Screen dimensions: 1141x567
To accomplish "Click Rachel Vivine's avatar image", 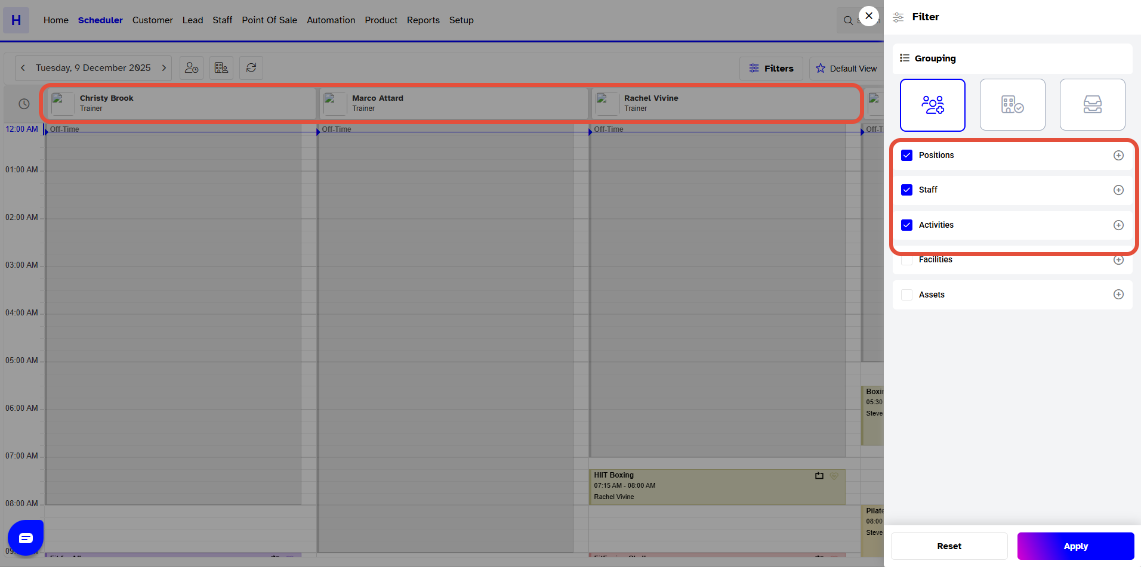I will pyautogui.click(x=608, y=104).
